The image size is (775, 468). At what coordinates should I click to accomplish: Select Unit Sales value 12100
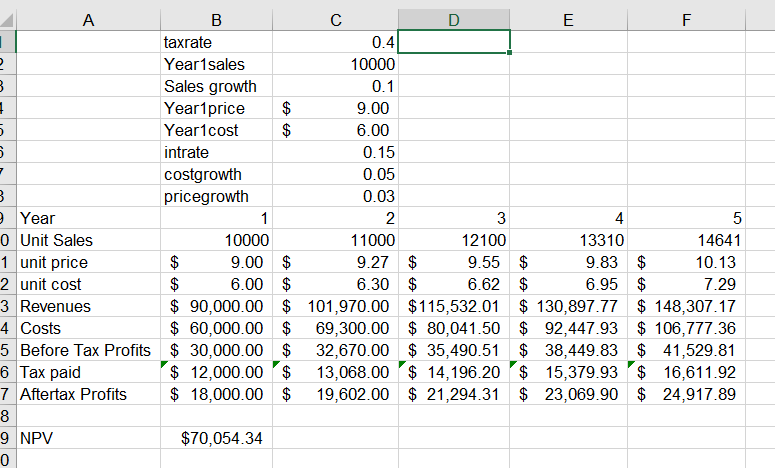click(x=454, y=240)
